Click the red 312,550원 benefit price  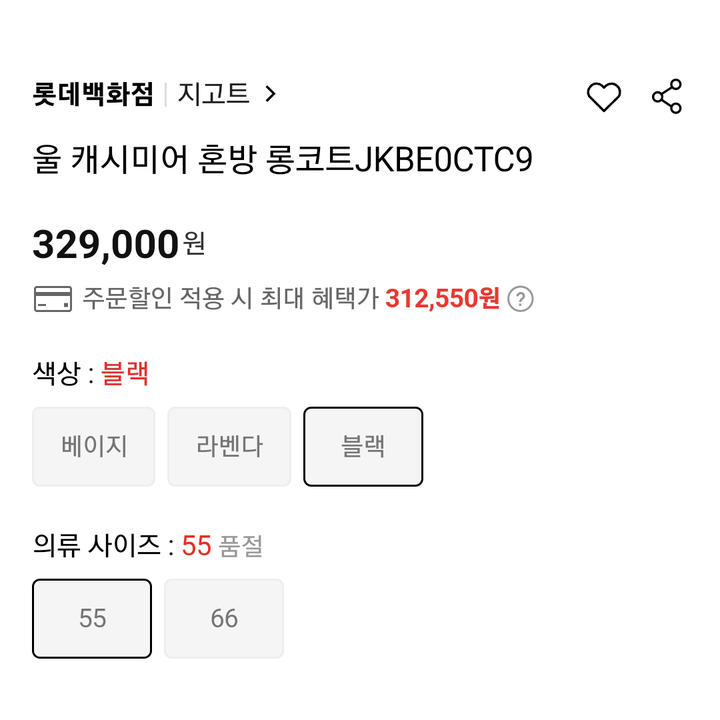pyautogui.click(x=442, y=298)
